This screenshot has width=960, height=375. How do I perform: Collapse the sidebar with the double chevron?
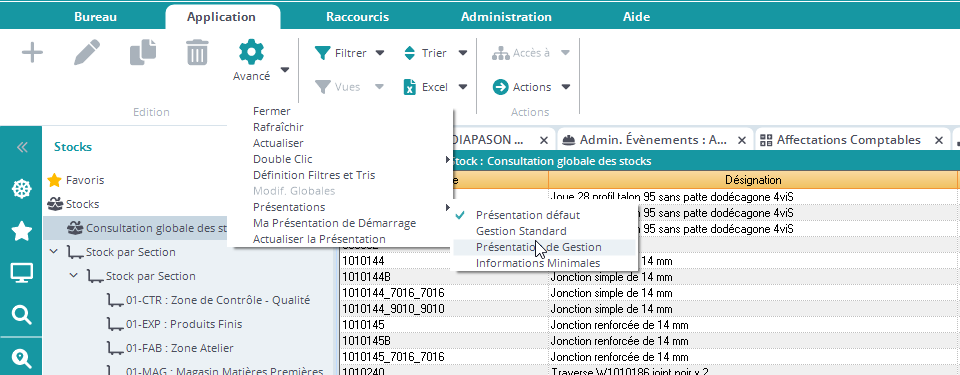22,147
